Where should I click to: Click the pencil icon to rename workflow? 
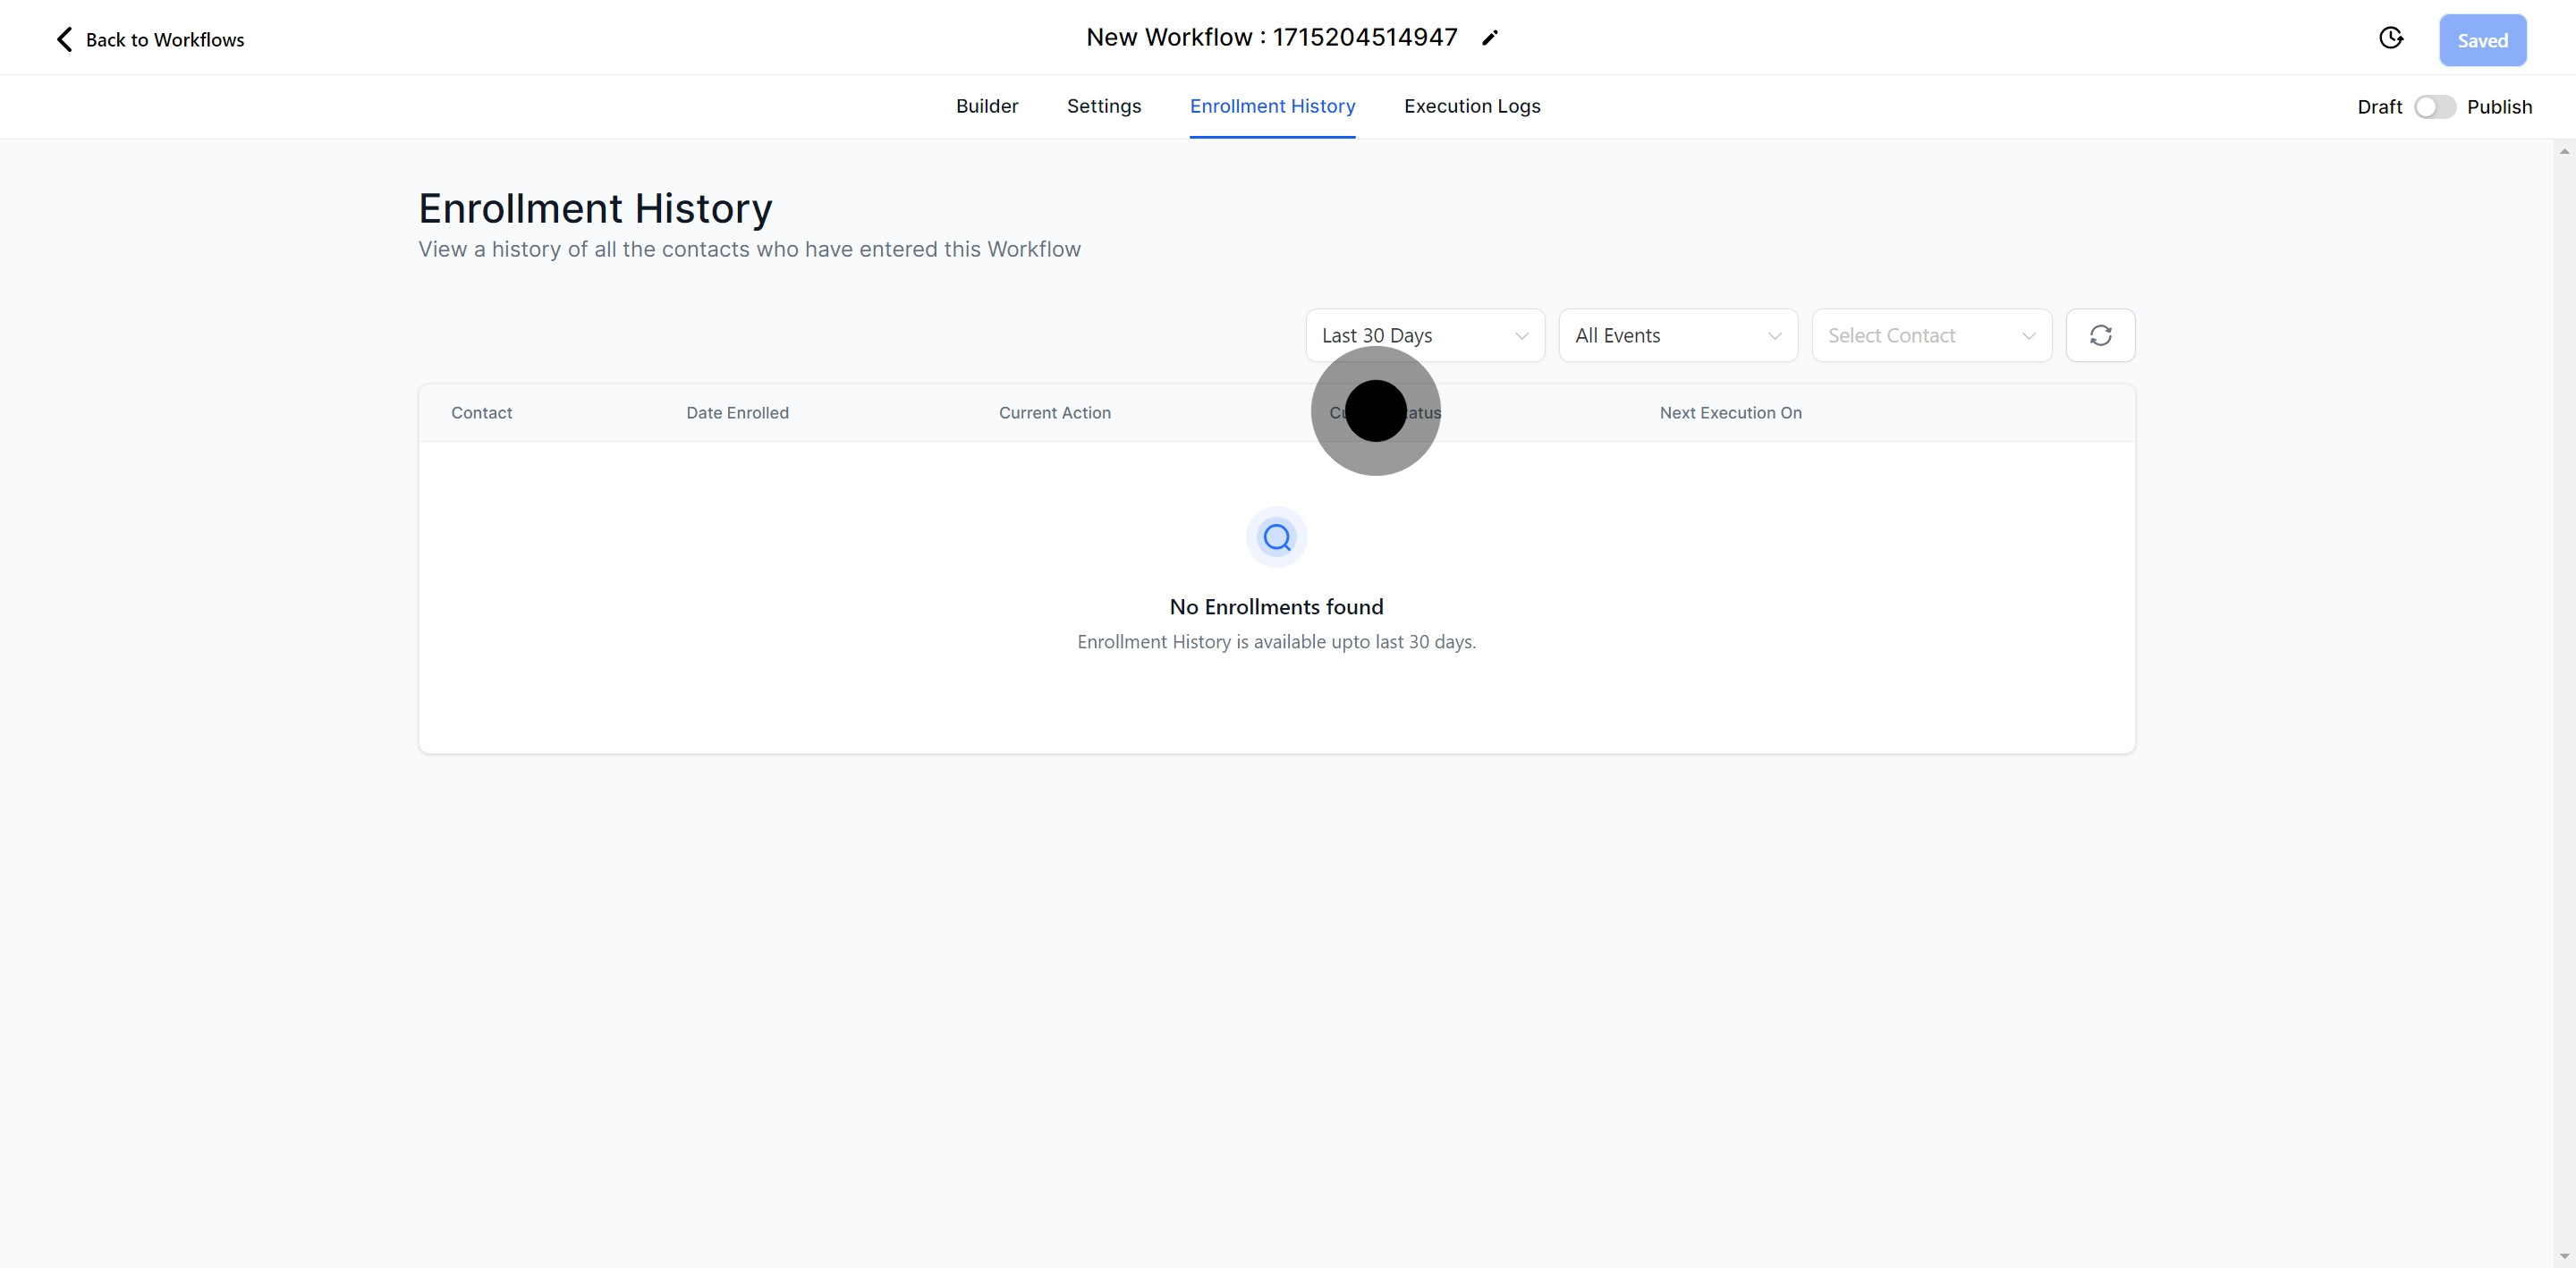pos(1490,38)
